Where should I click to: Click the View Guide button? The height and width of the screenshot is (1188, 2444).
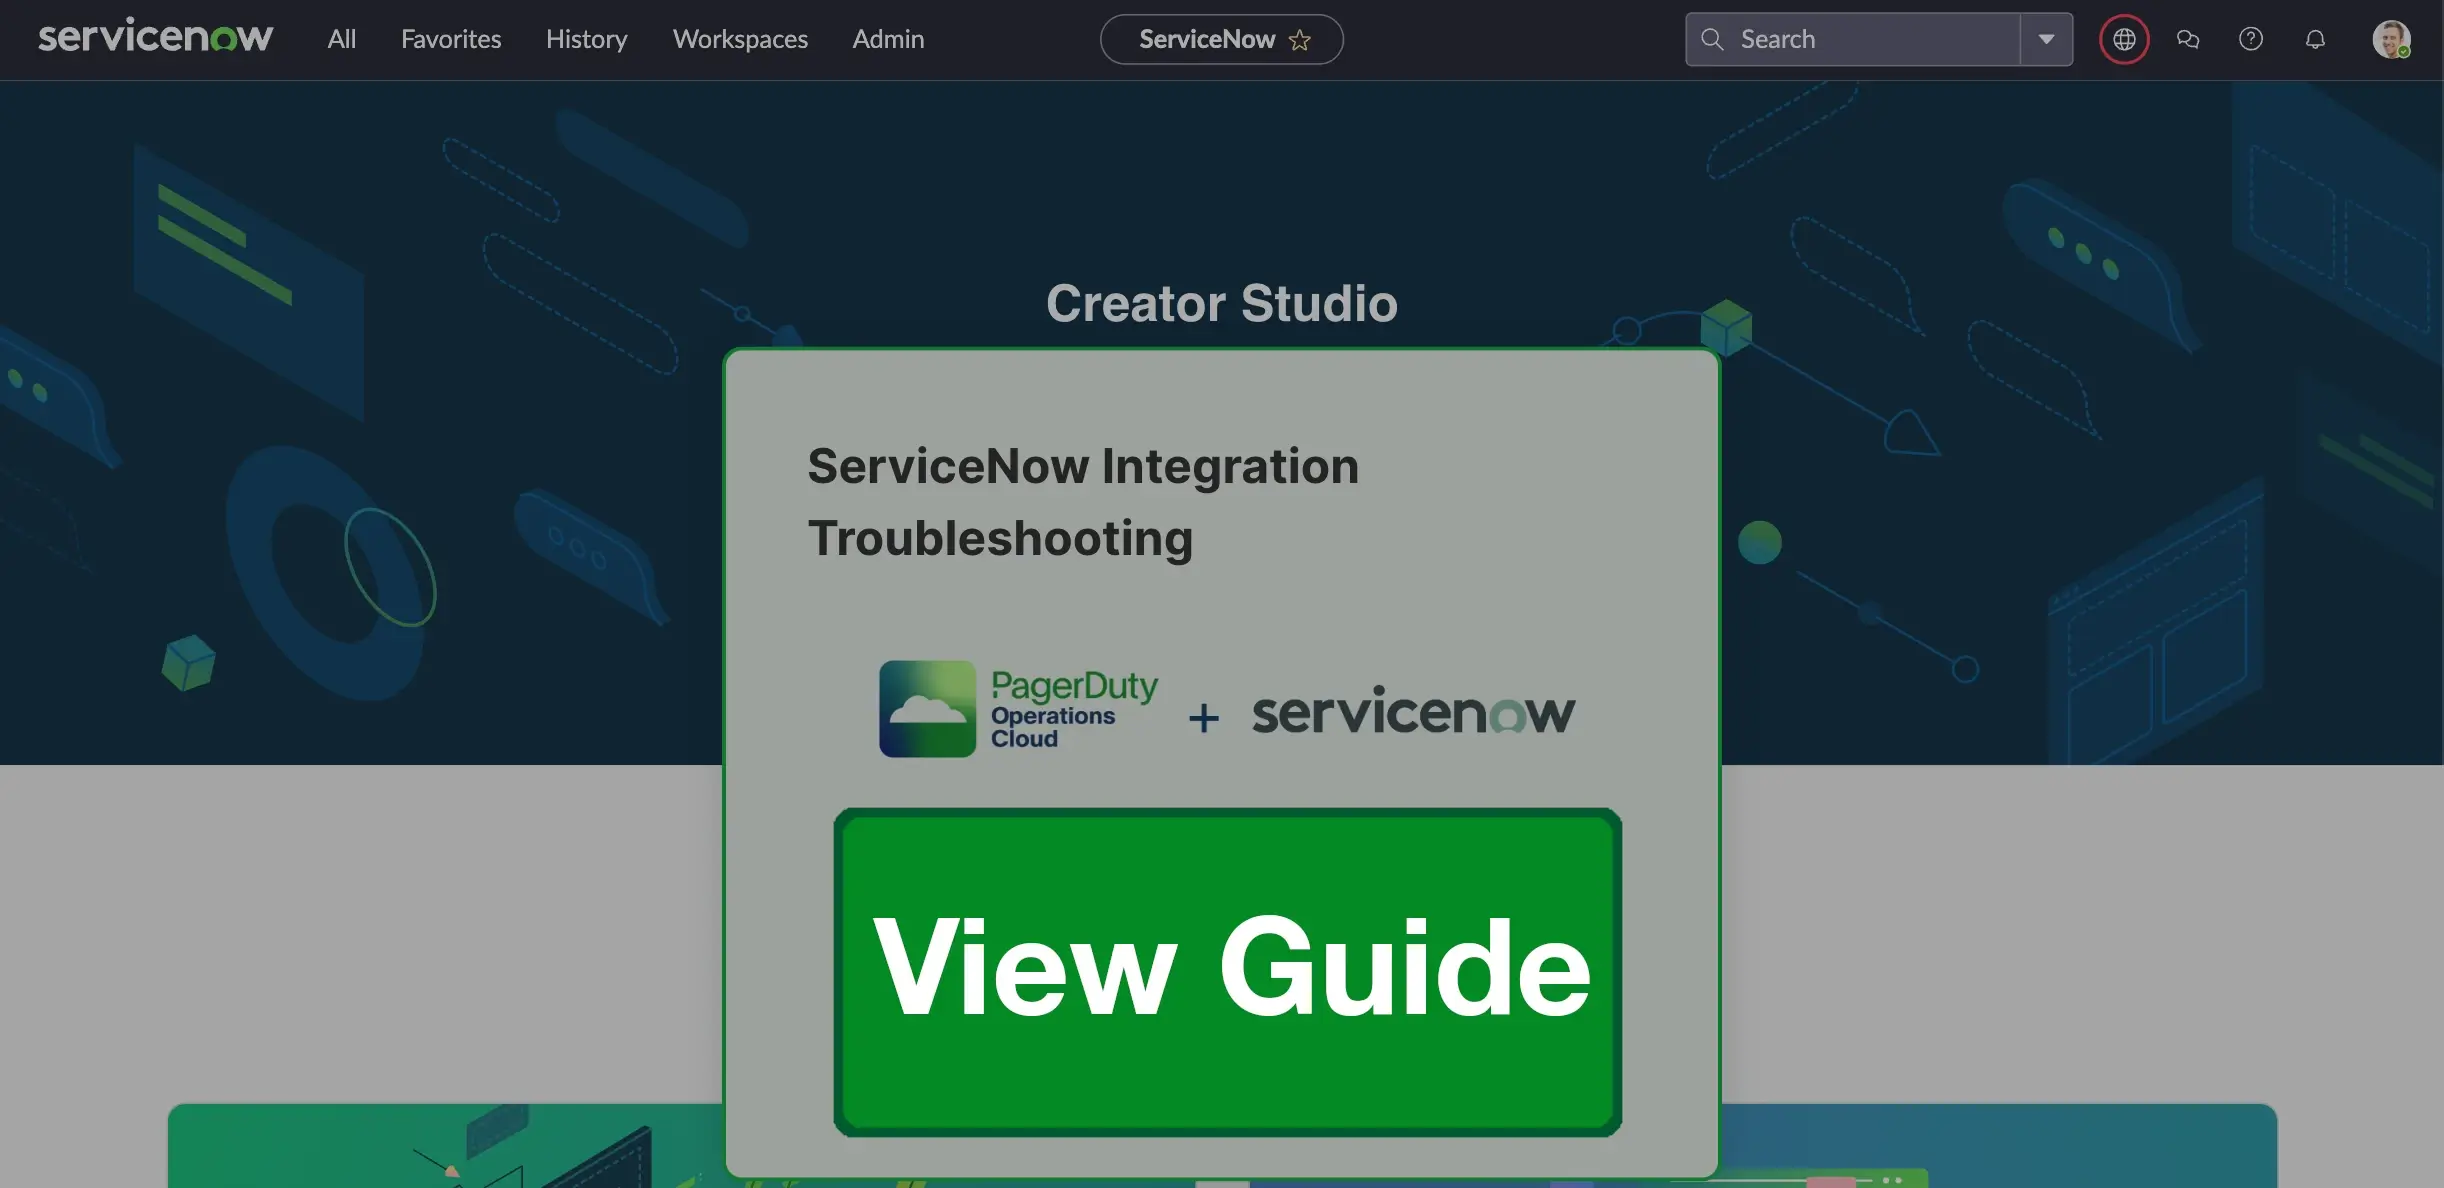[1227, 971]
